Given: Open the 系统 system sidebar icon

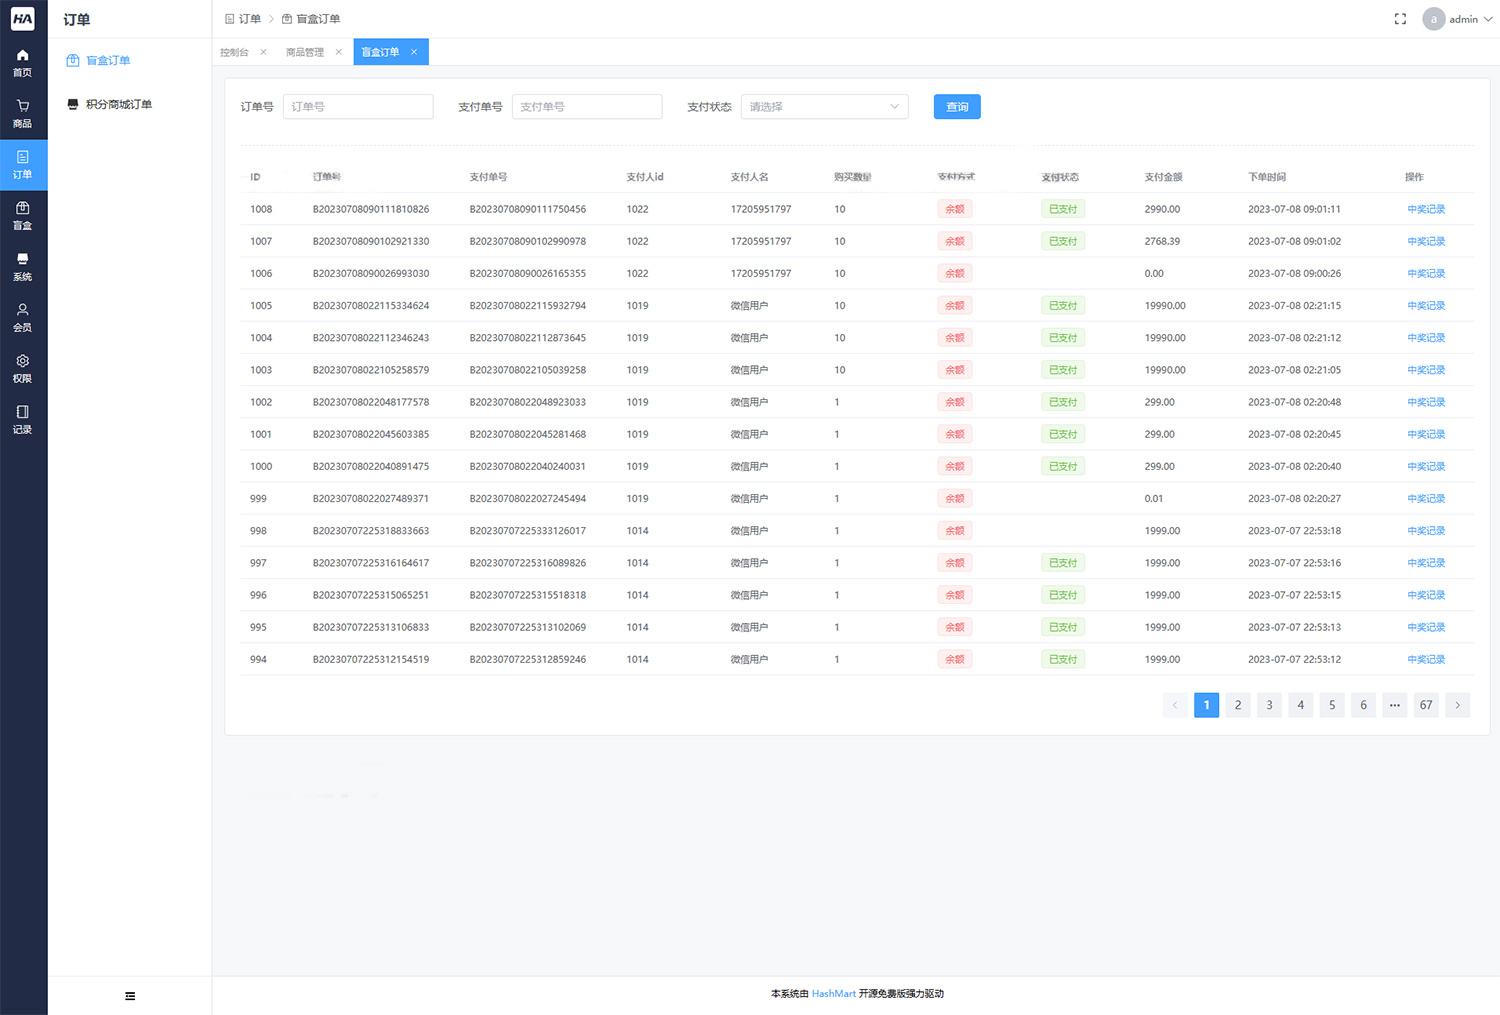Looking at the screenshot, I should (x=22, y=266).
